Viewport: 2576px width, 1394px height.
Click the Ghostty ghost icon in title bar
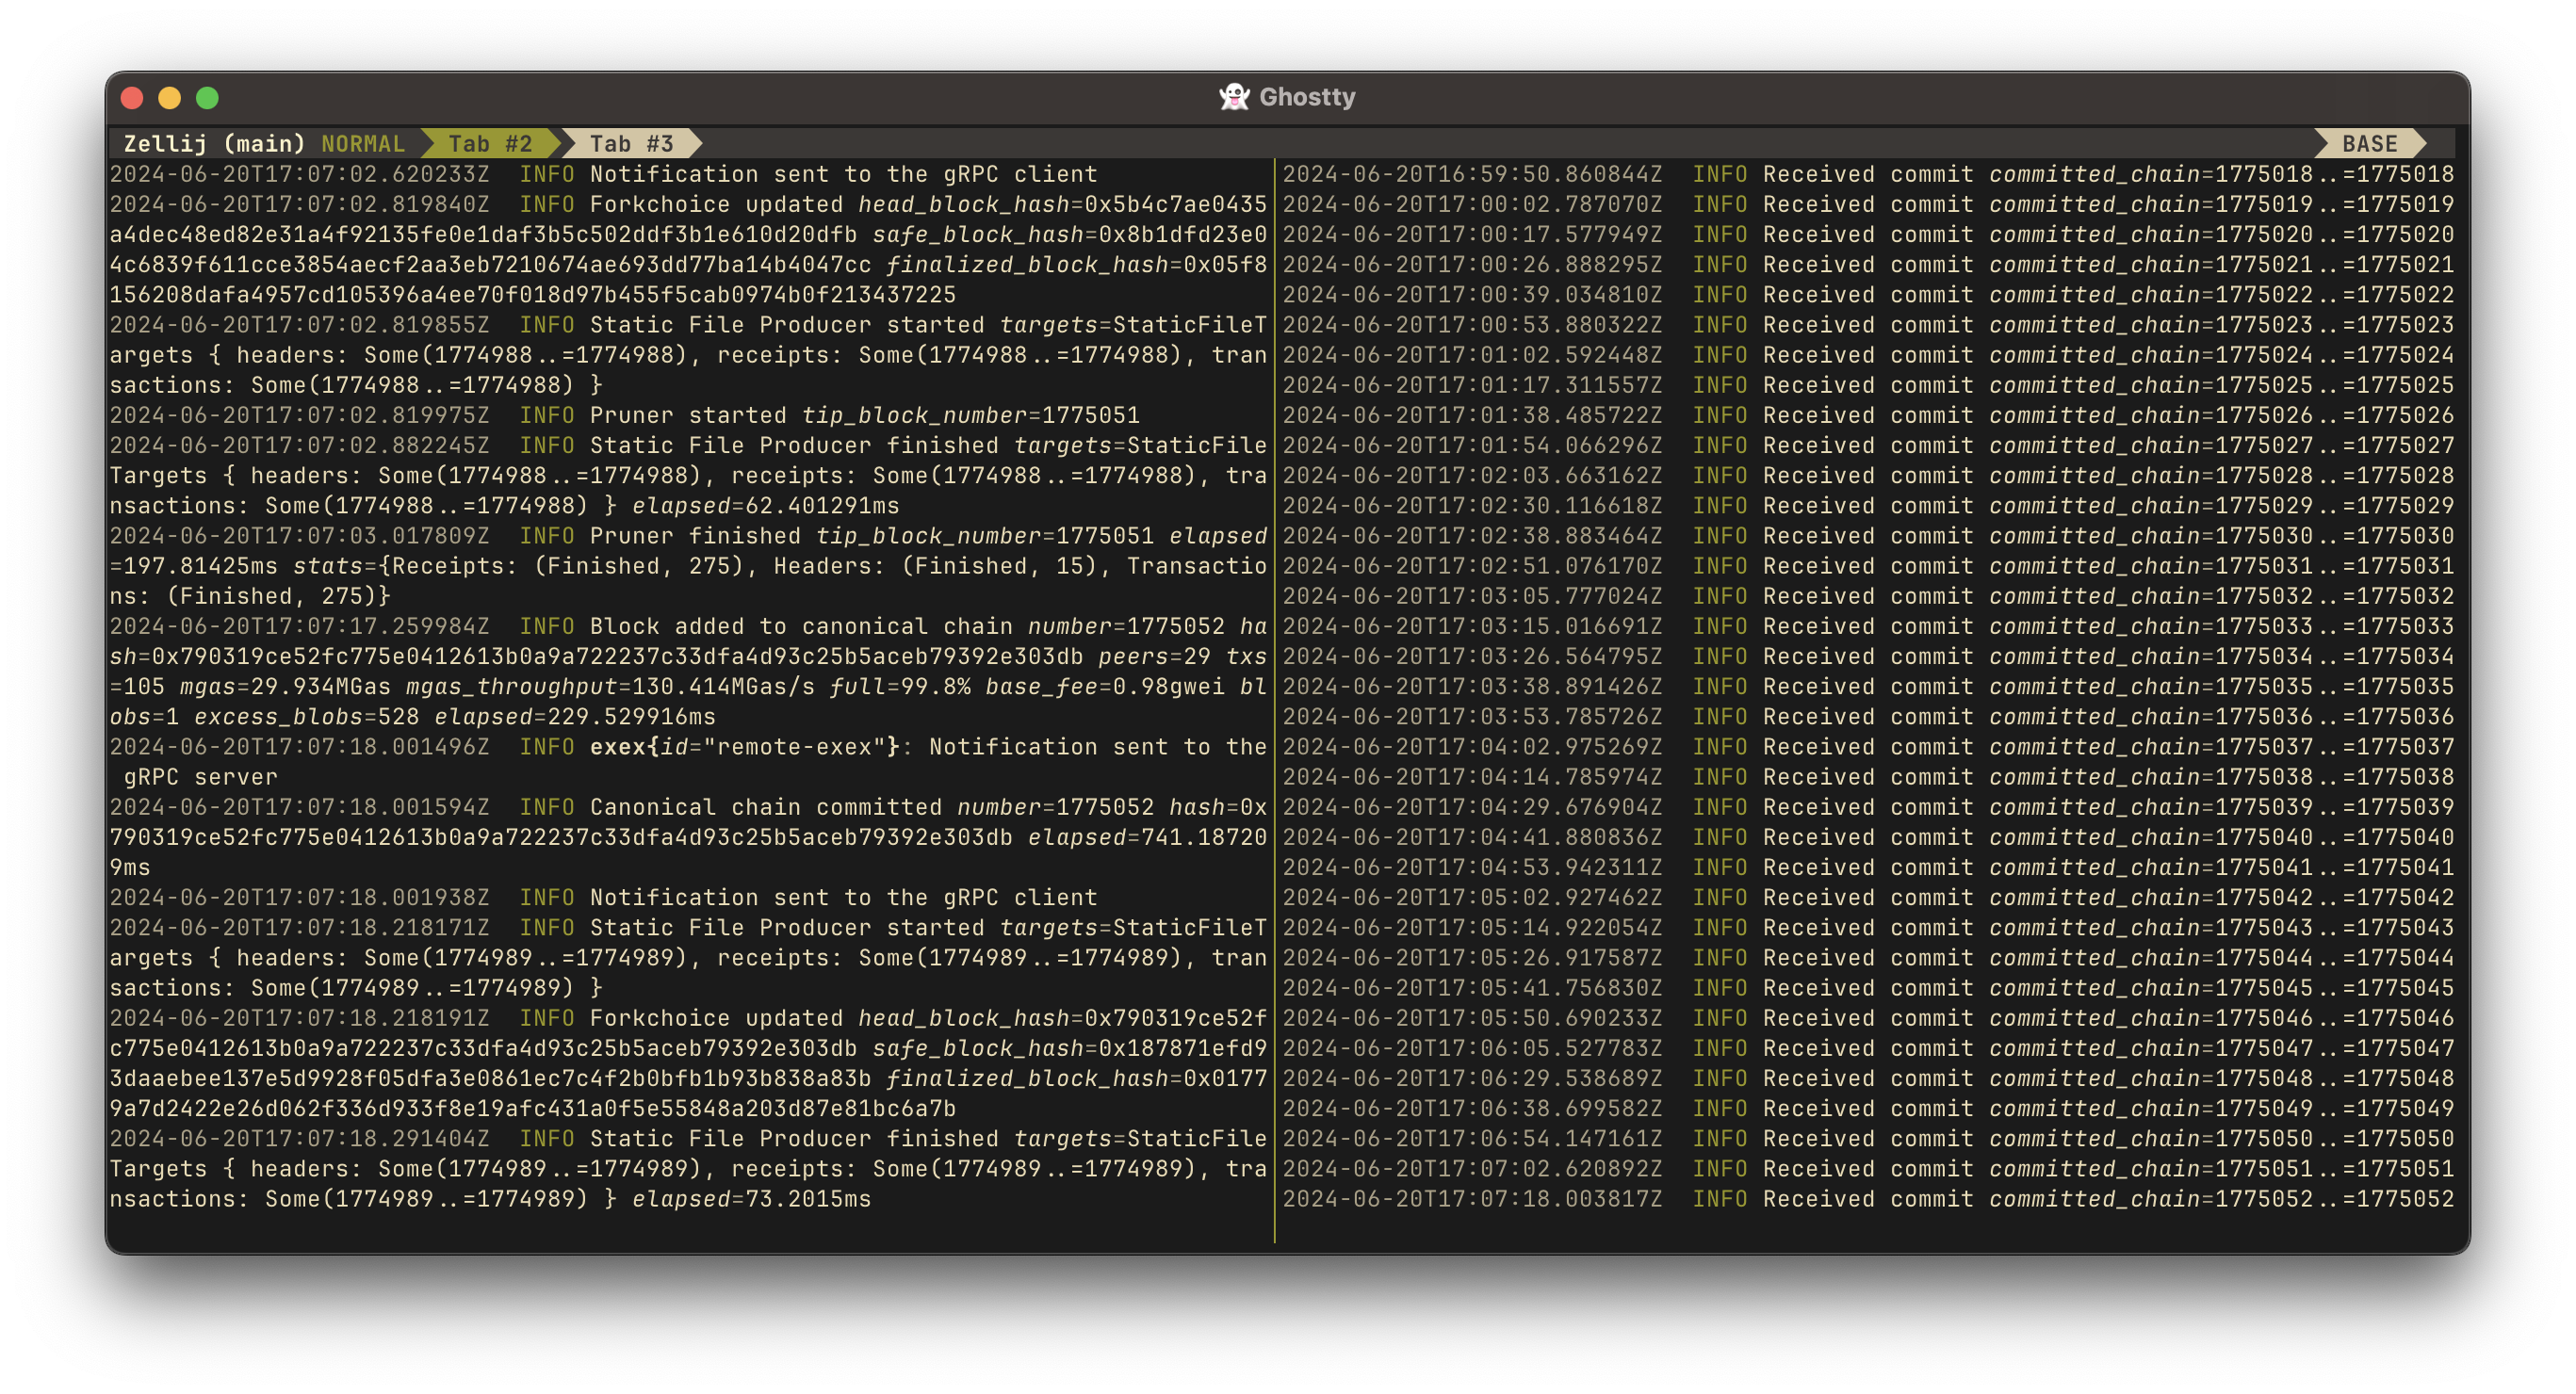pos(1234,97)
